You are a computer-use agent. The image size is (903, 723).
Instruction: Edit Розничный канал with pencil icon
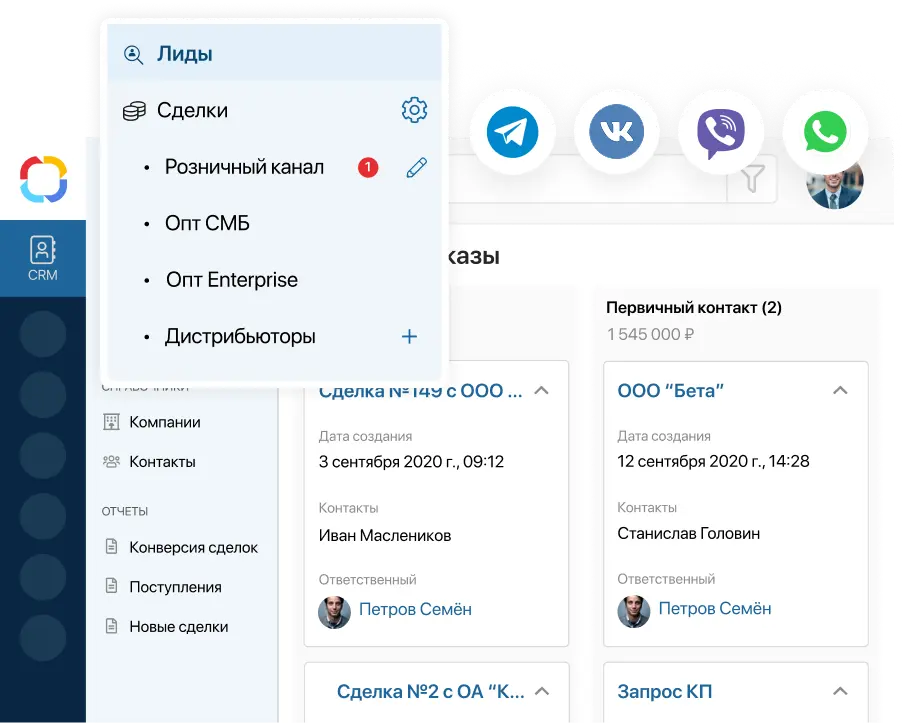(416, 167)
